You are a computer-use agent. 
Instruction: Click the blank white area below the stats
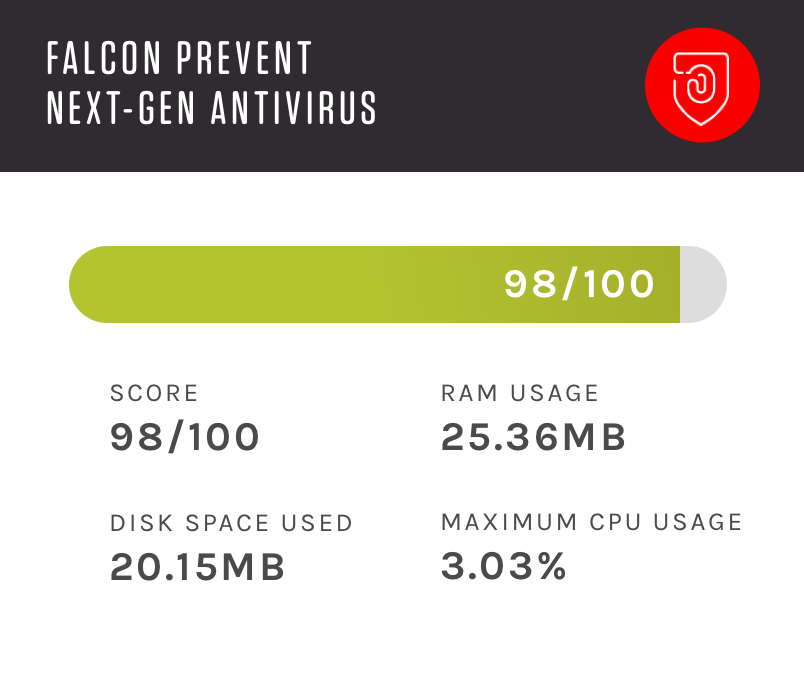tap(400, 645)
